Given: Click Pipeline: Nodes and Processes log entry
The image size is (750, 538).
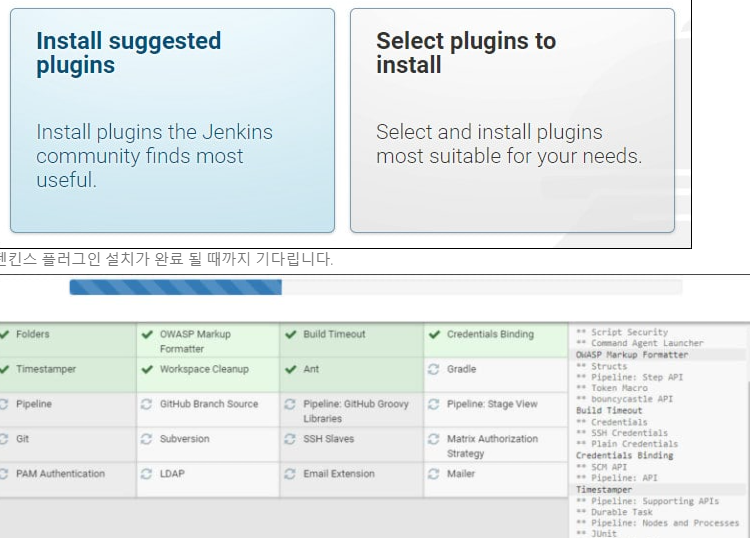Looking at the screenshot, I should click(665, 523).
